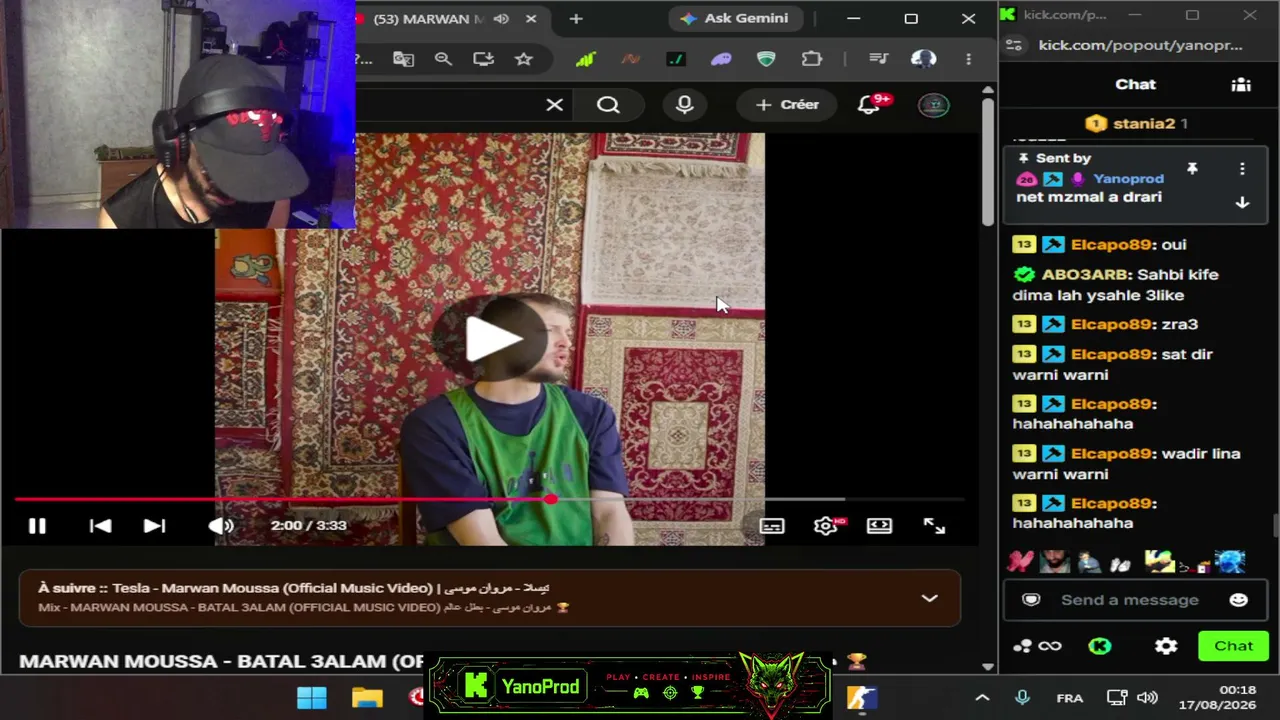Open the video player settings gear

(826, 526)
